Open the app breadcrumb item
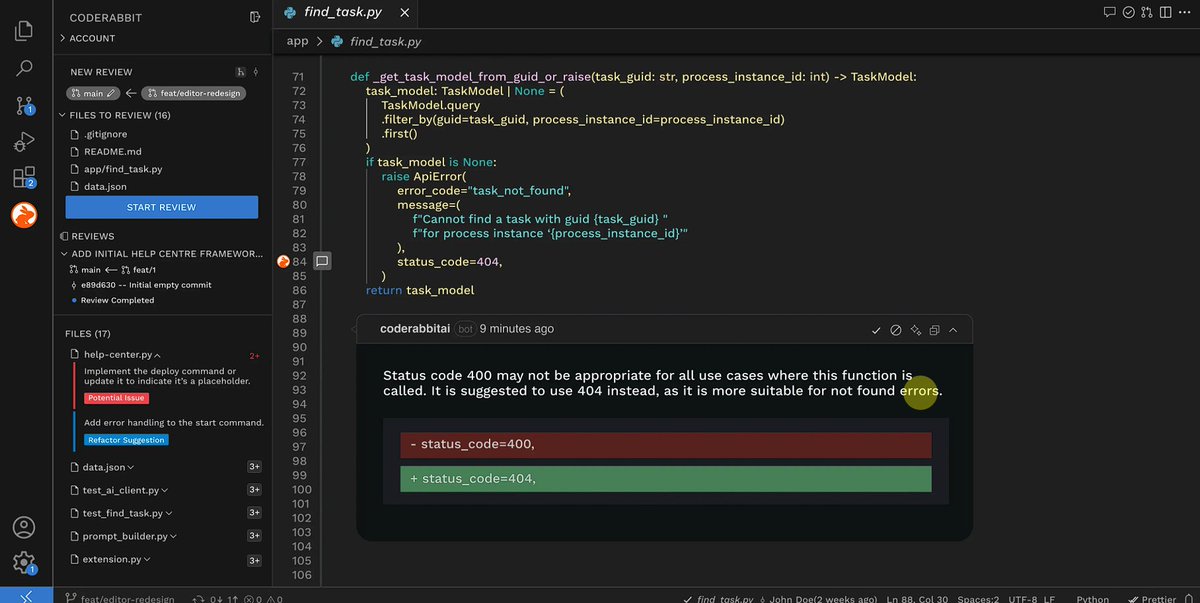Viewport: 1200px width, 603px height. (x=297, y=41)
